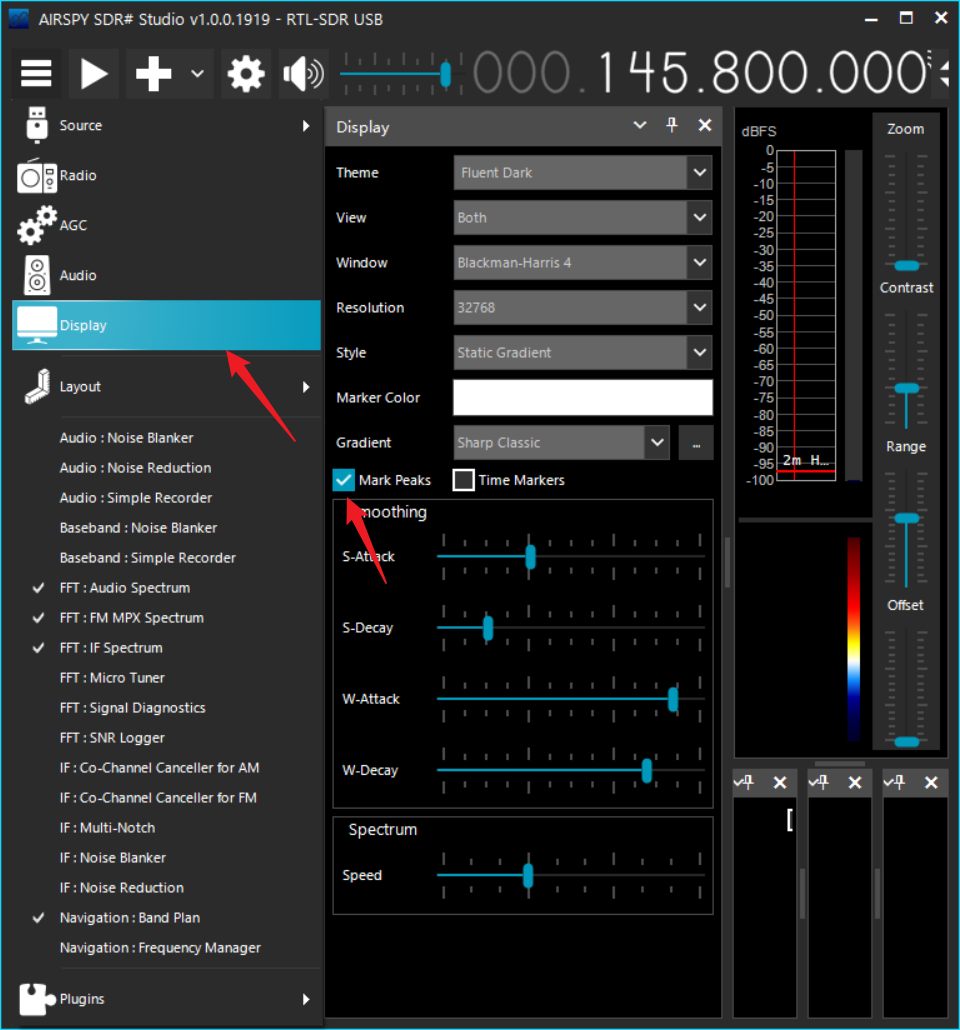Select Navigation : Frequency Manager menu item
The image size is (960, 1030).
(x=160, y=948)
